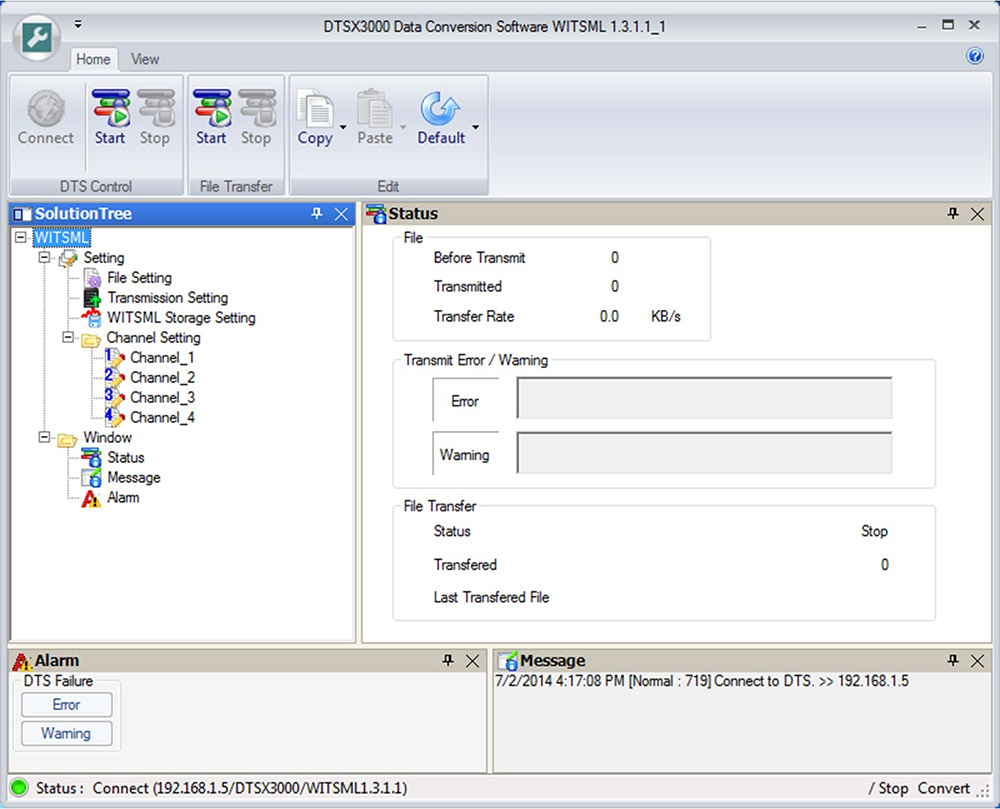Open the Default button dropdown arrow
This screenshot has width=1000, height=809.
click(x=476, y=128)
